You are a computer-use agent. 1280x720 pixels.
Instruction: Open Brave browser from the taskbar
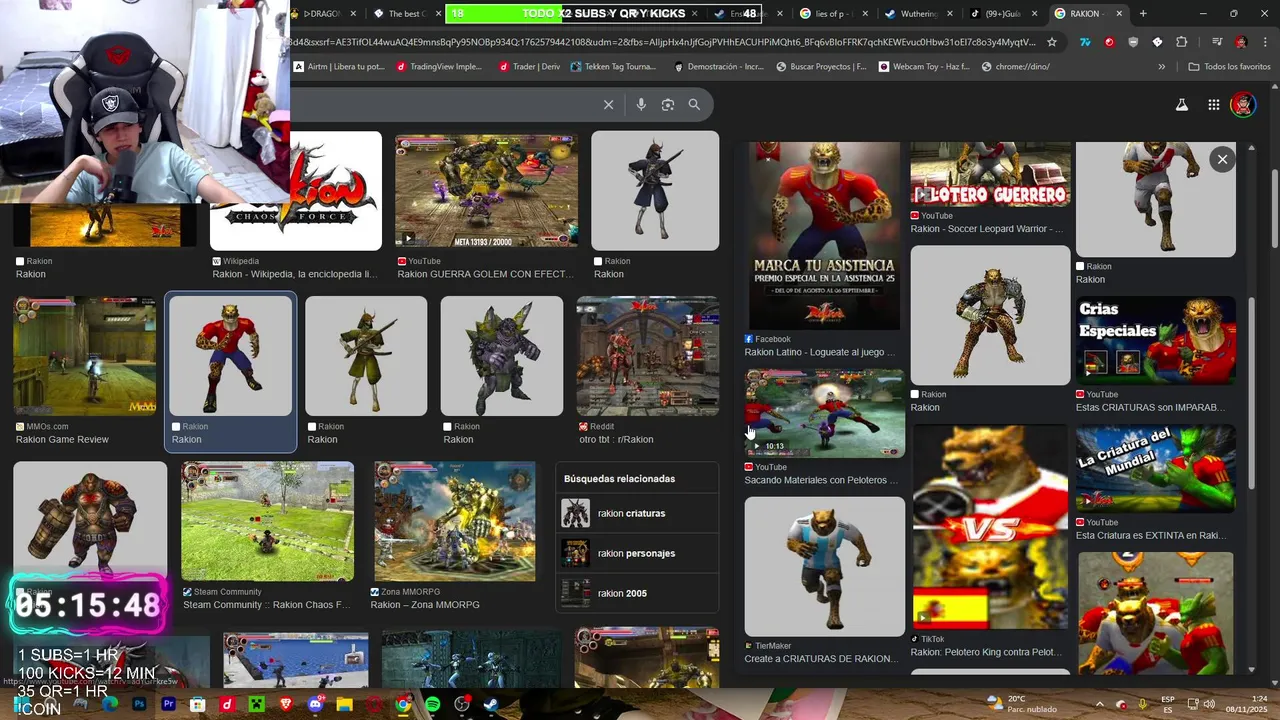287,705
